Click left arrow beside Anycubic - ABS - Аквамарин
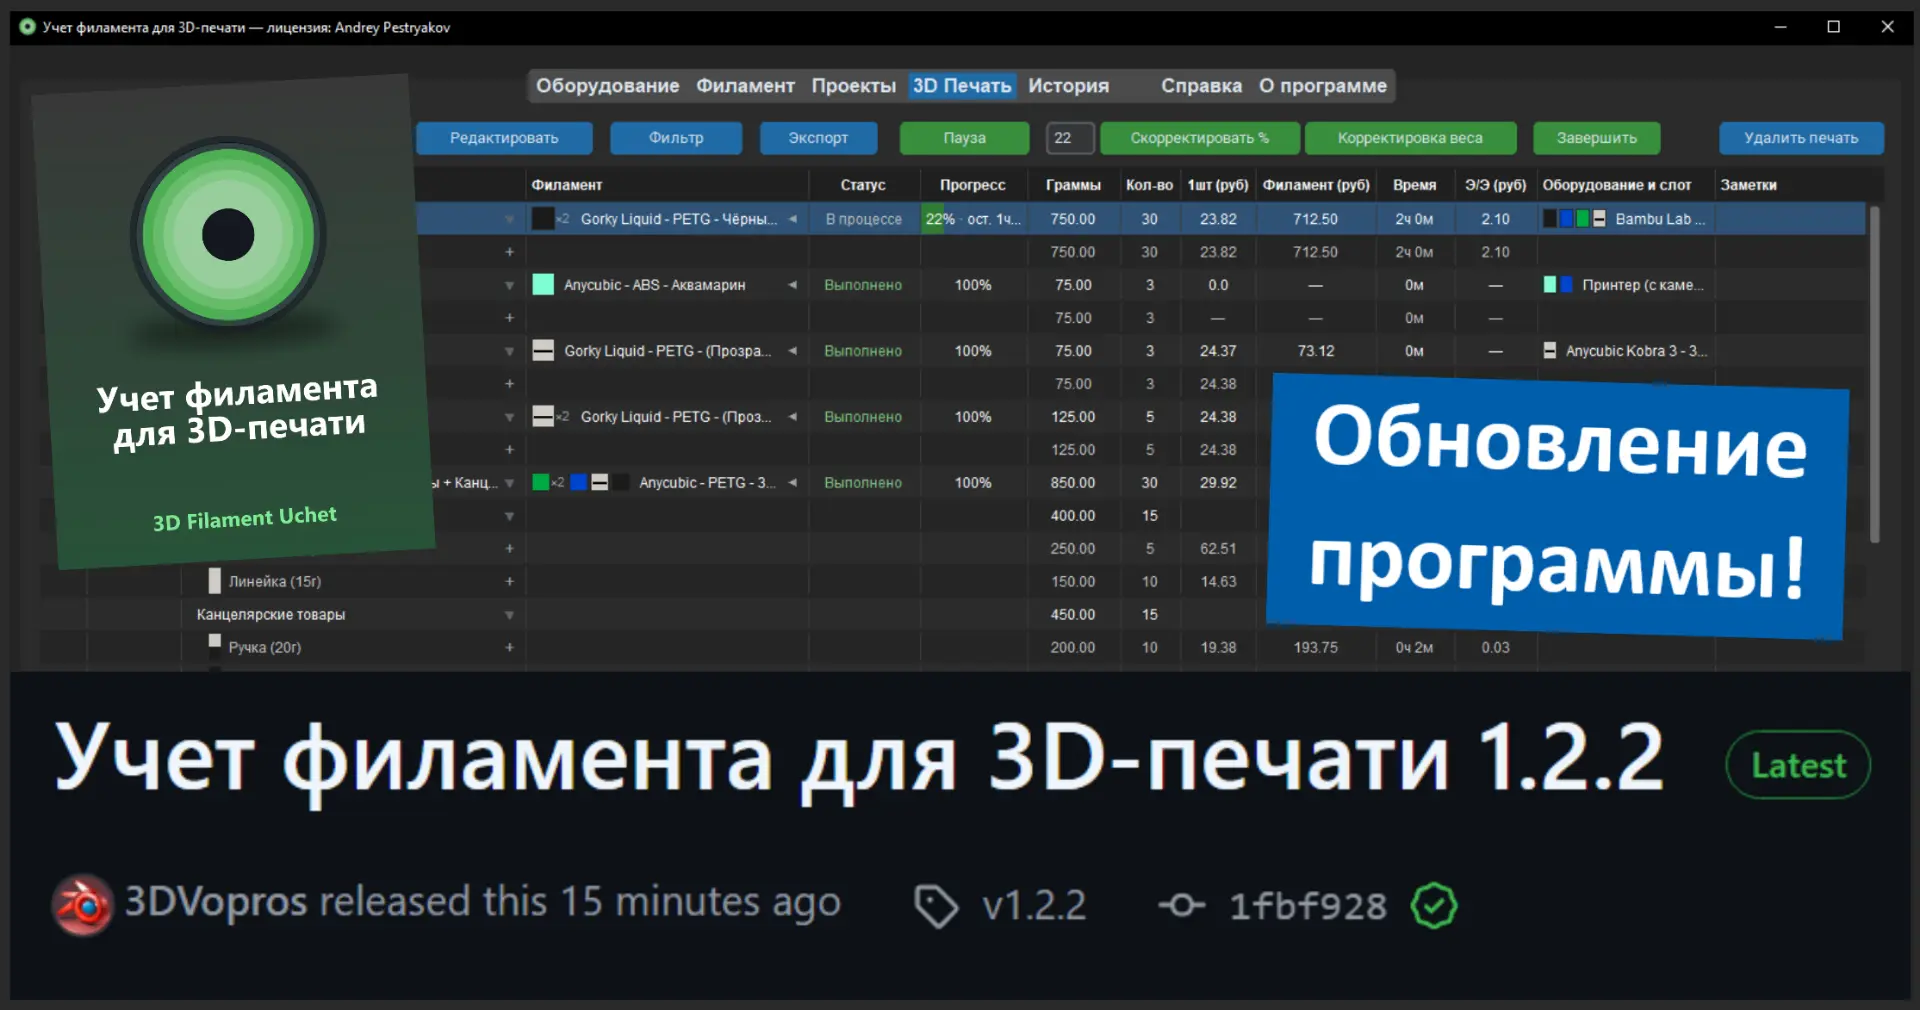This screenshot has height=1010, width=1920. [x=792, y=285]
